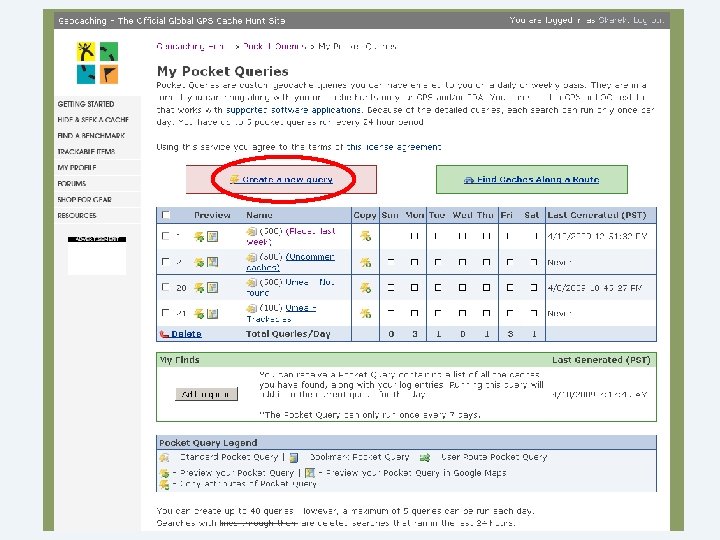720x540 pixels.
Task: Select the Places last week row checkbox
Action: click(166, 236)
